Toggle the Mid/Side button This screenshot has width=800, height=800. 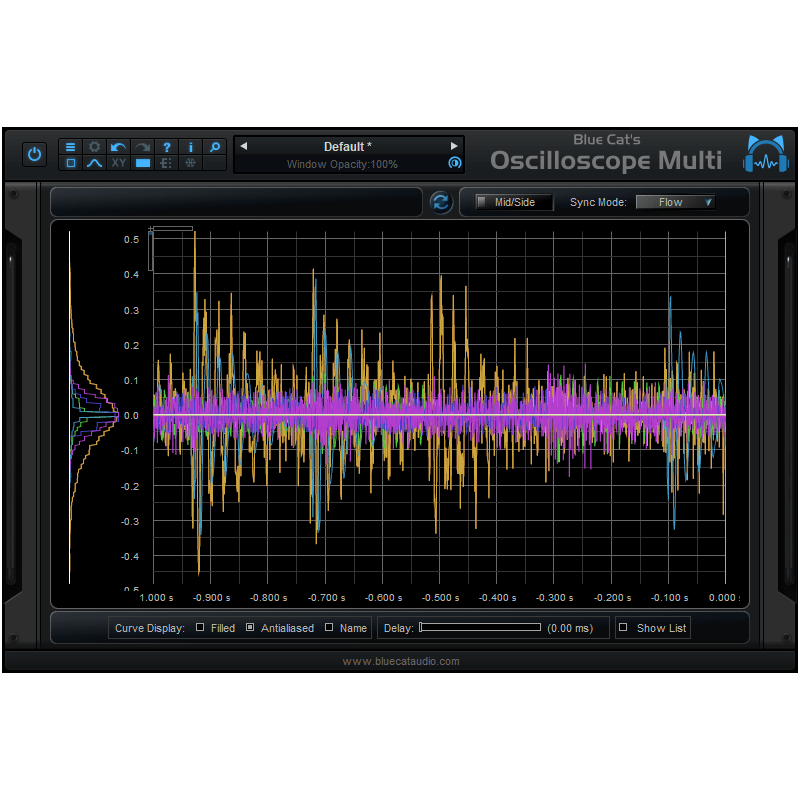513,201
